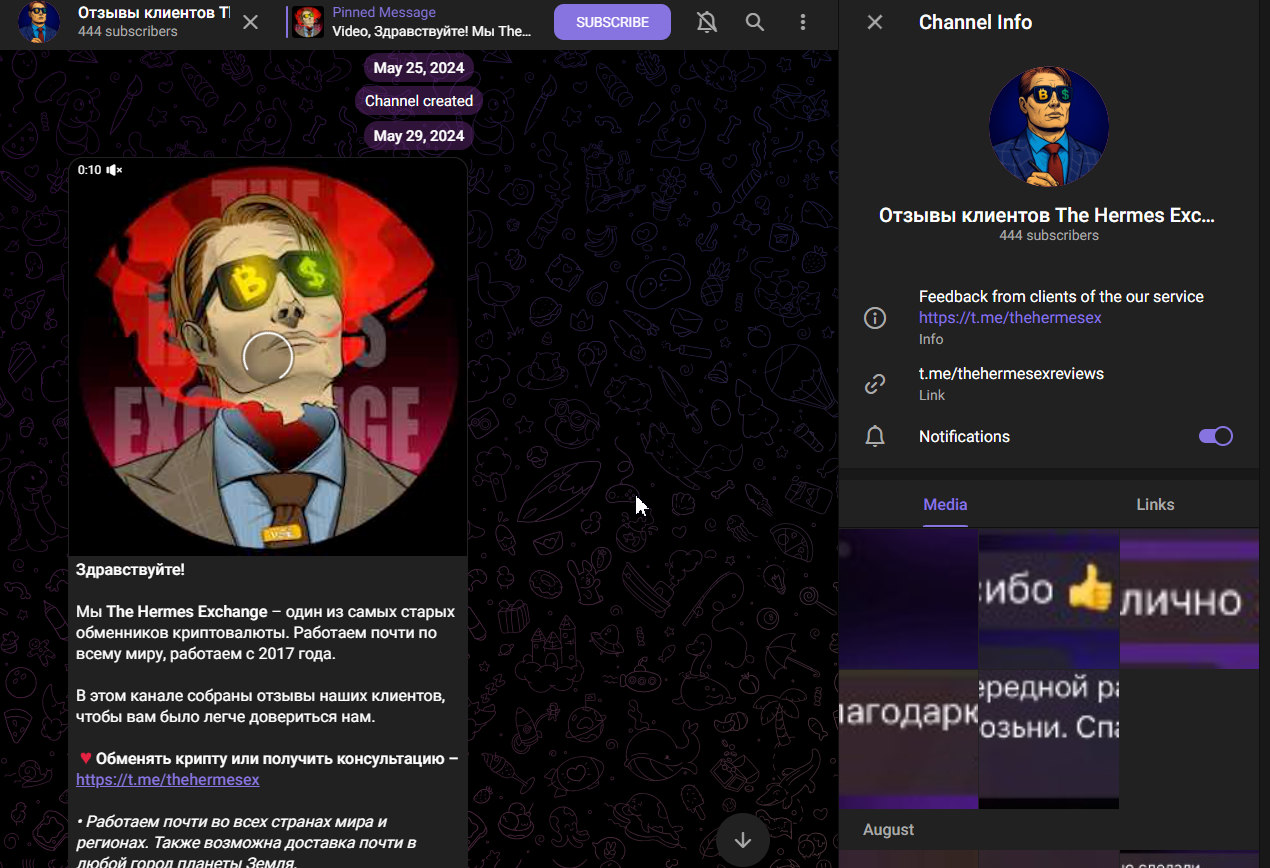The height and width of the screenshot is (868, 1270).
Task: Click the 'August' month label in media
Action: coord(889,830)
